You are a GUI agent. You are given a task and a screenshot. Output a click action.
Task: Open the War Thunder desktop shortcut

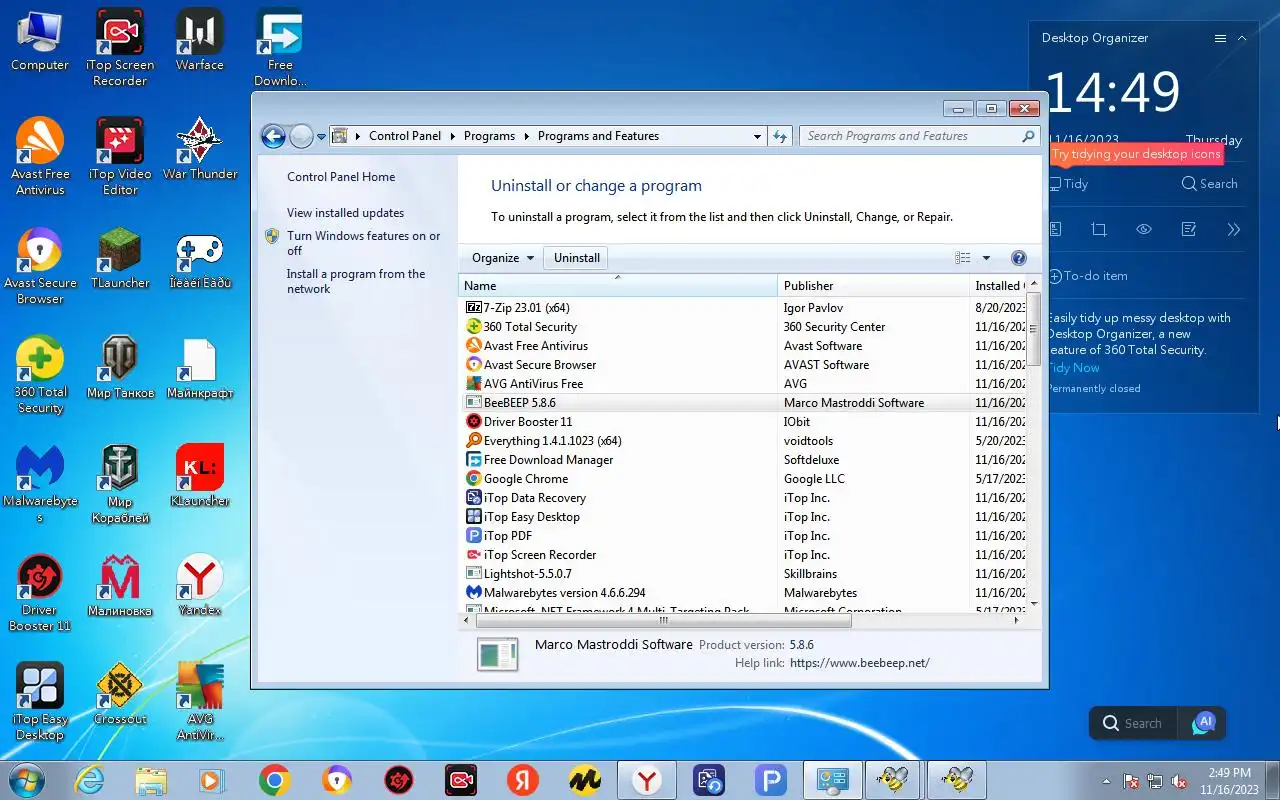[x=200, y=150]
